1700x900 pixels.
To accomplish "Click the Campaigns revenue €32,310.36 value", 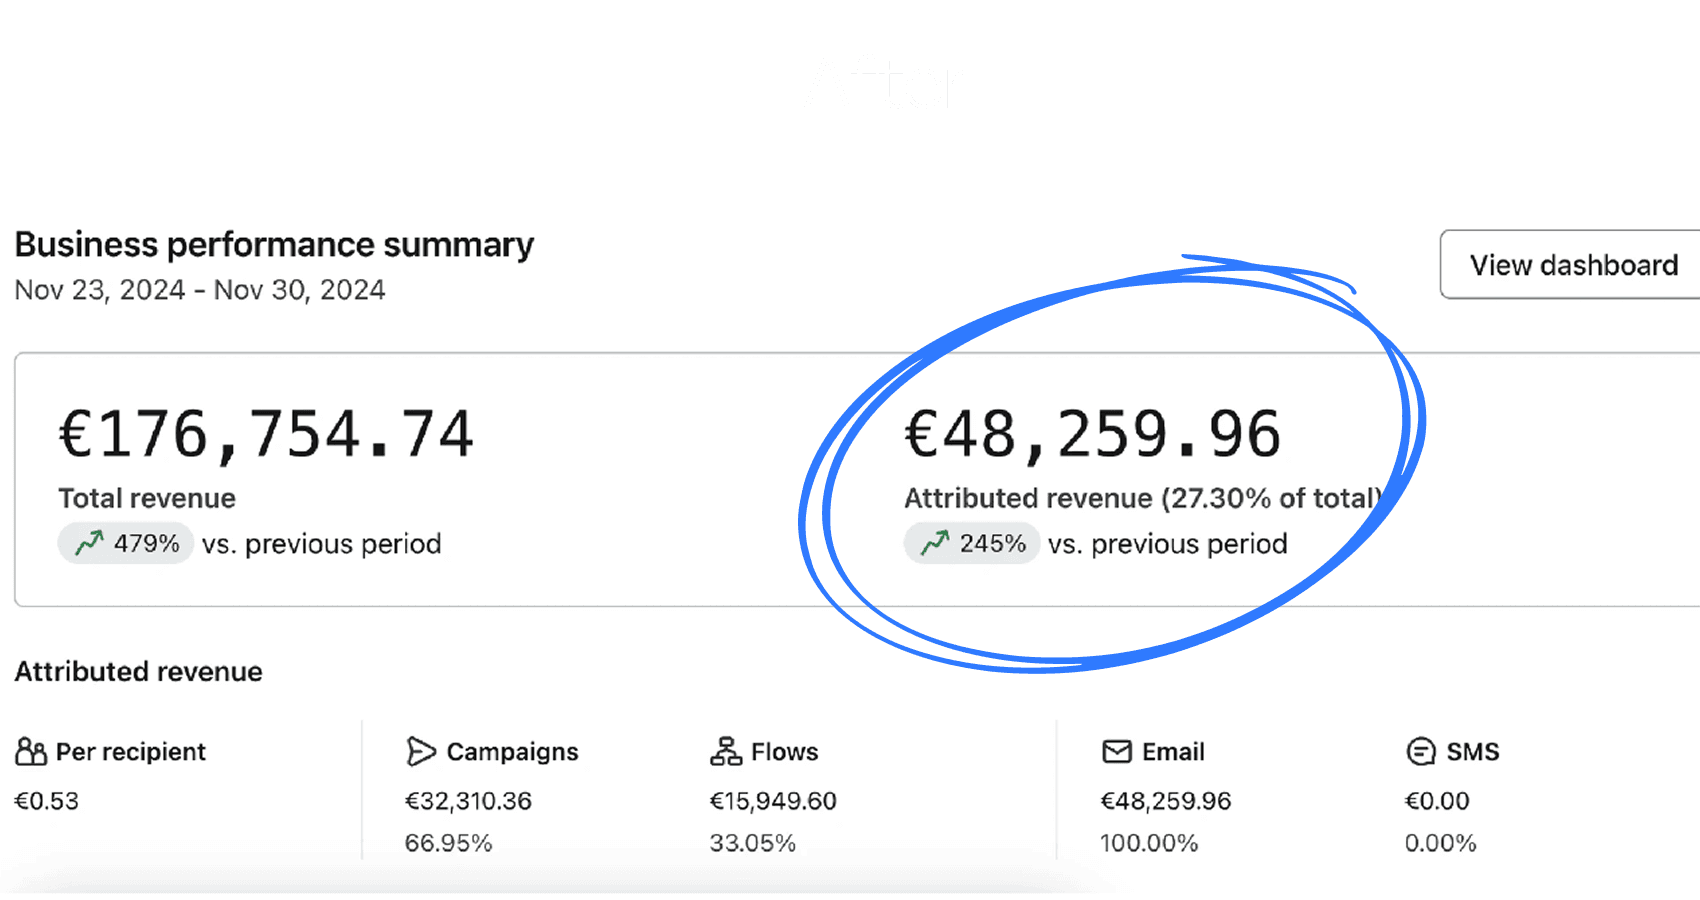I will (468, 801).
